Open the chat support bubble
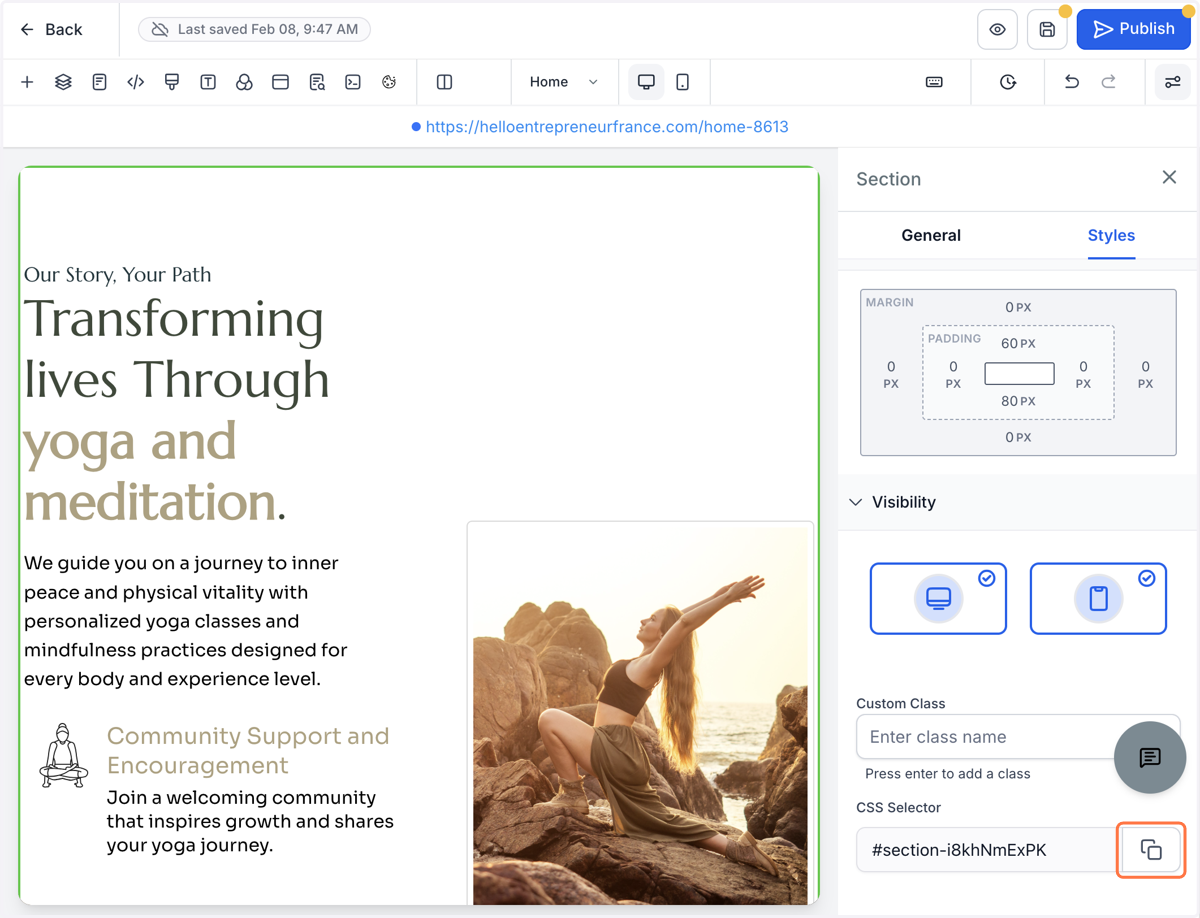Viewport: 1200px width, 918px height. click(x=1150, y=757)
